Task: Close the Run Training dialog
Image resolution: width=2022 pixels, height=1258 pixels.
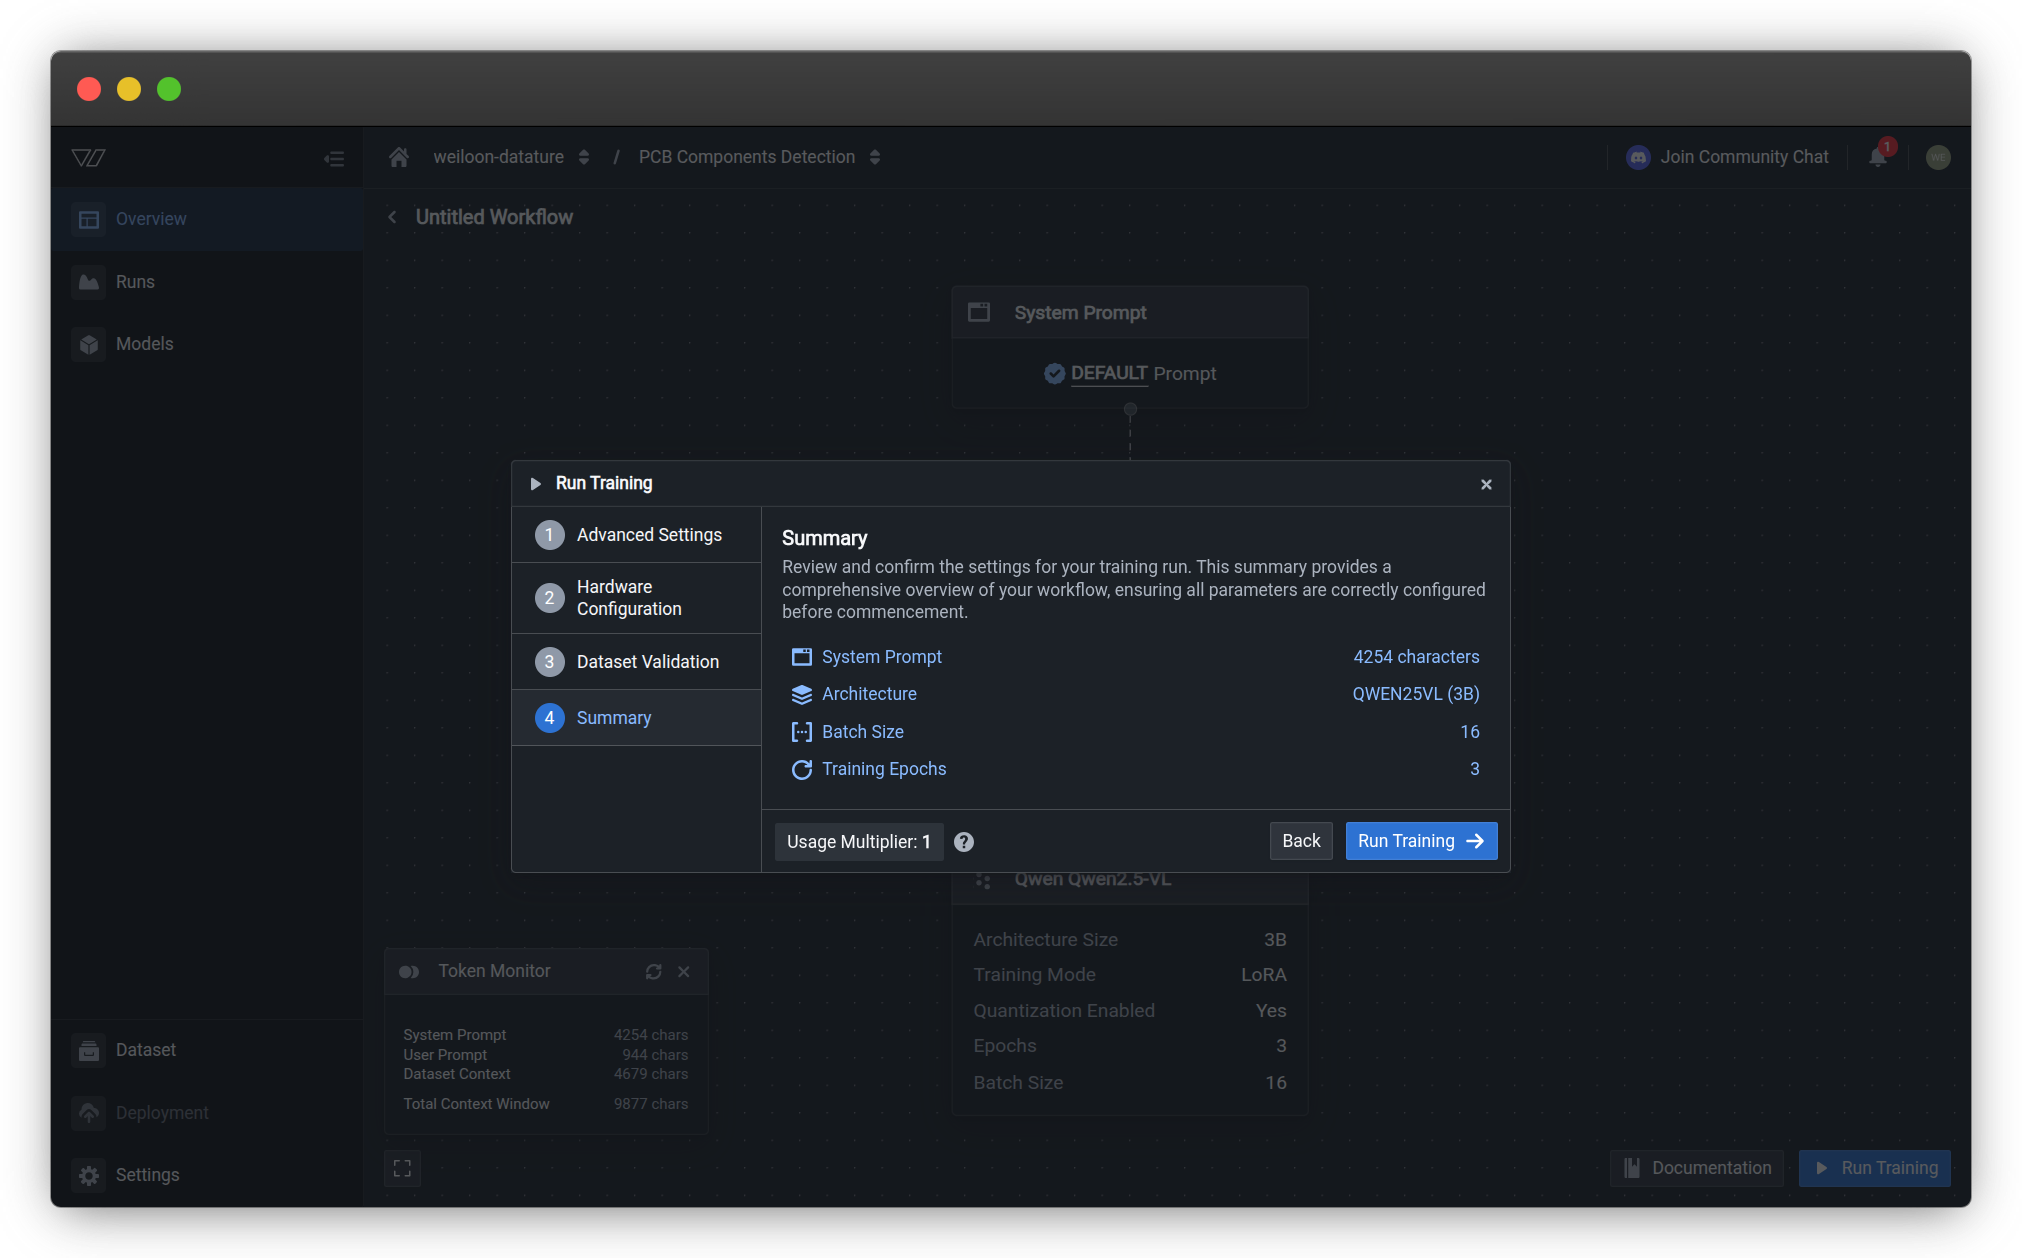Action: click(1486, 484)
